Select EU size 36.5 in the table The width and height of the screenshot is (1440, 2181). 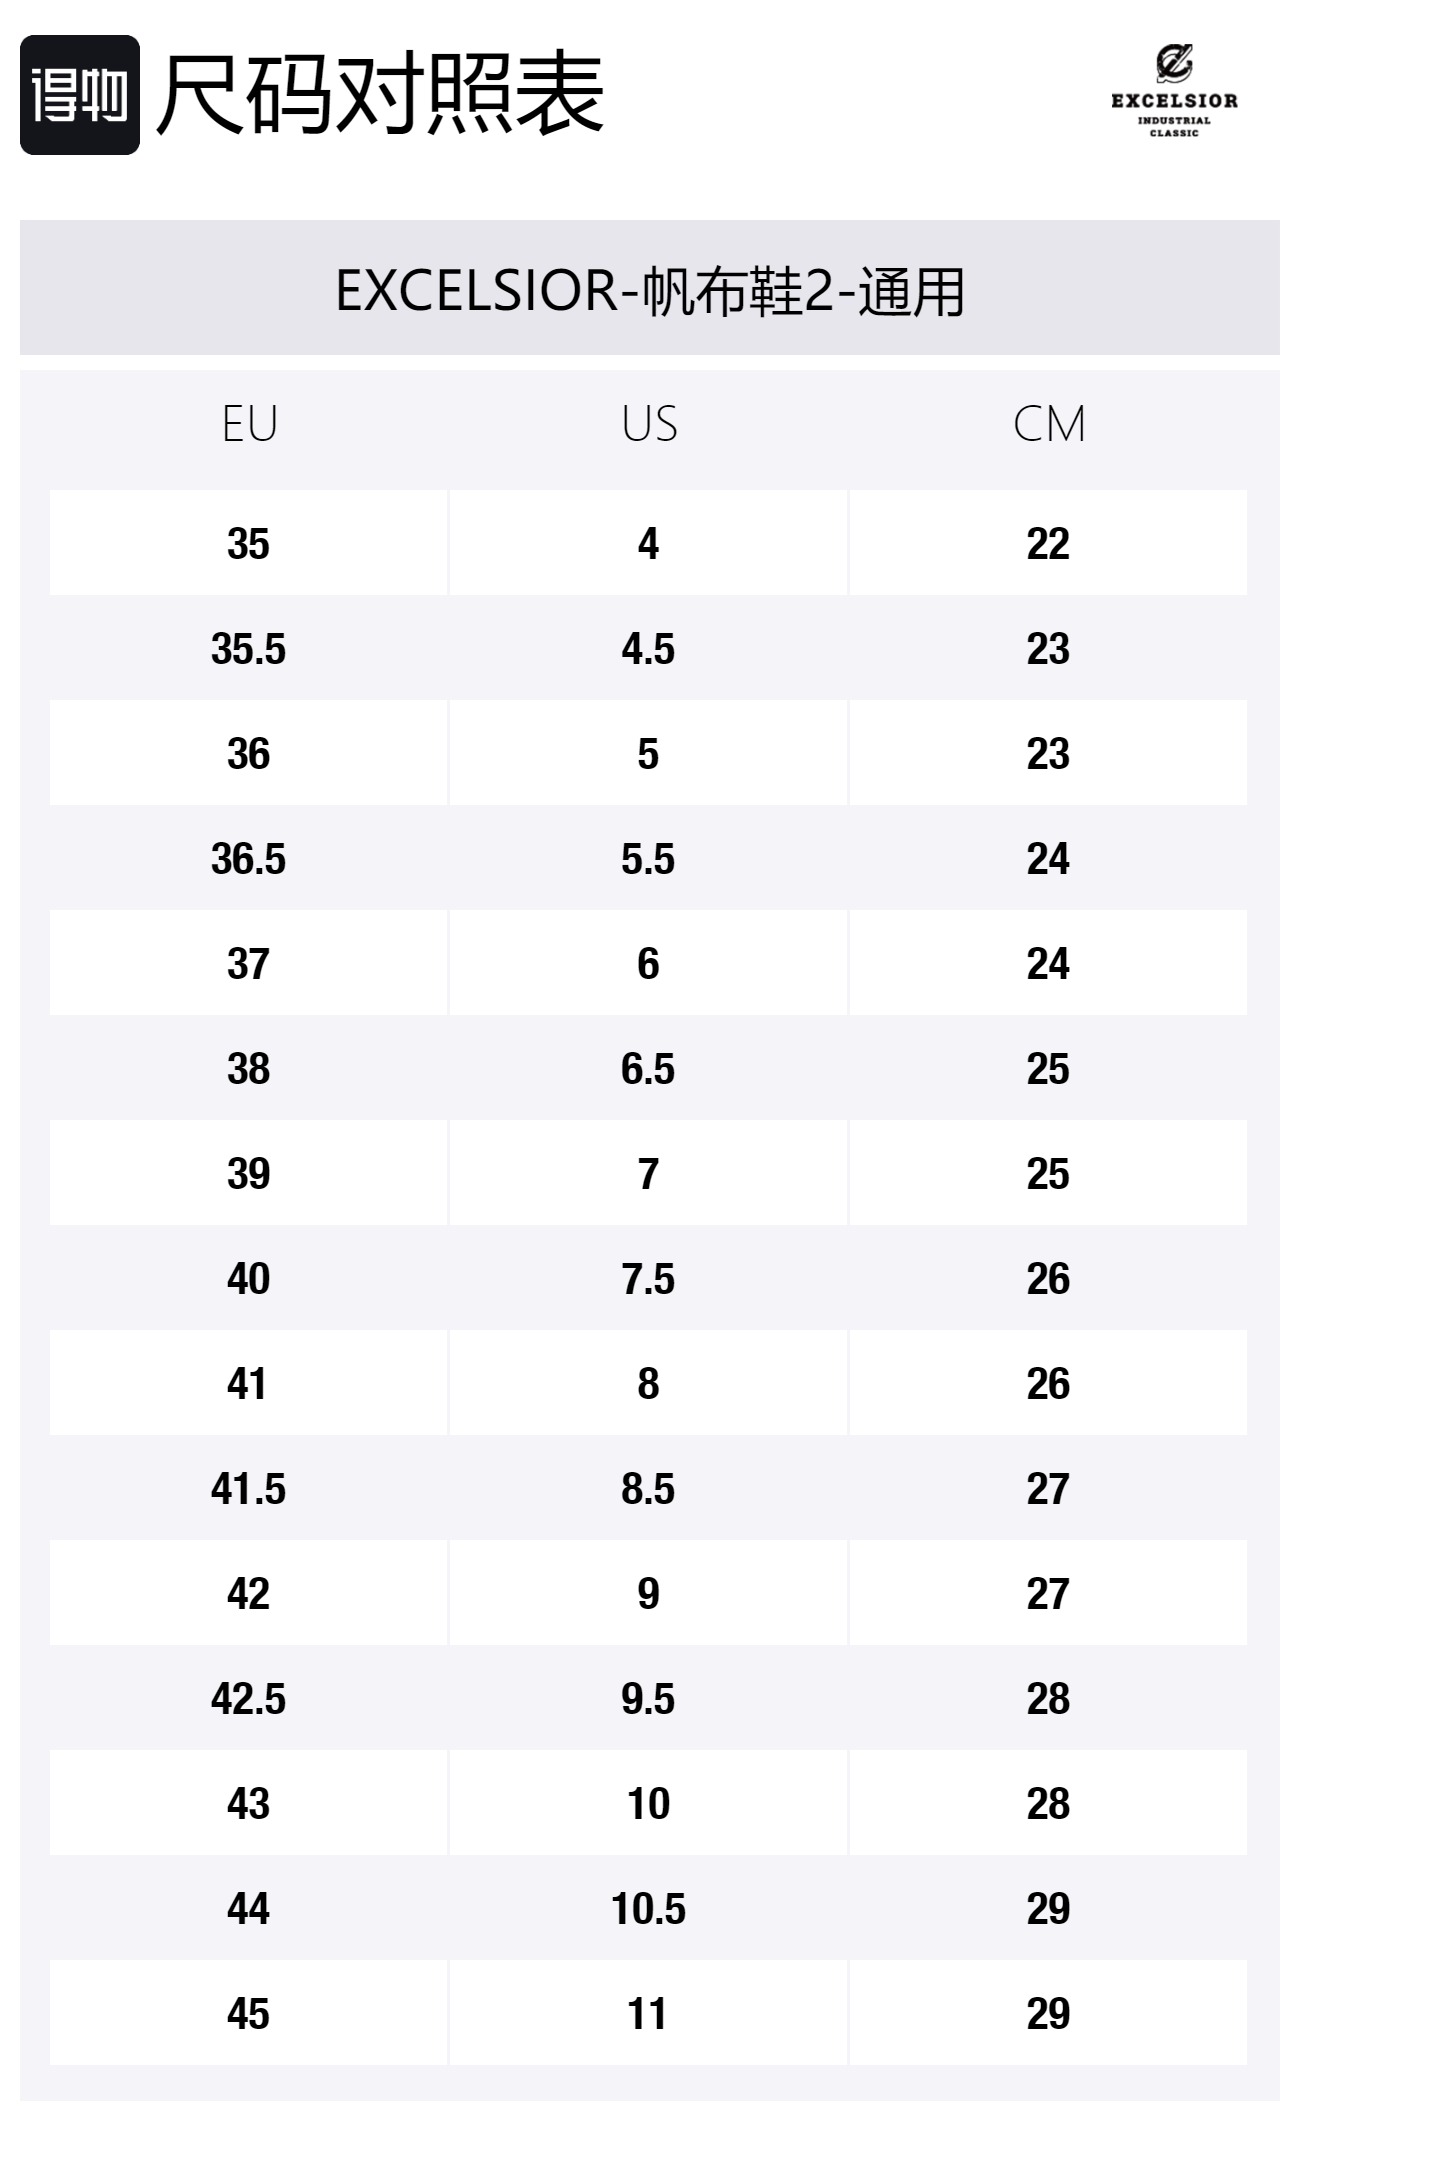tap(248, 859)
